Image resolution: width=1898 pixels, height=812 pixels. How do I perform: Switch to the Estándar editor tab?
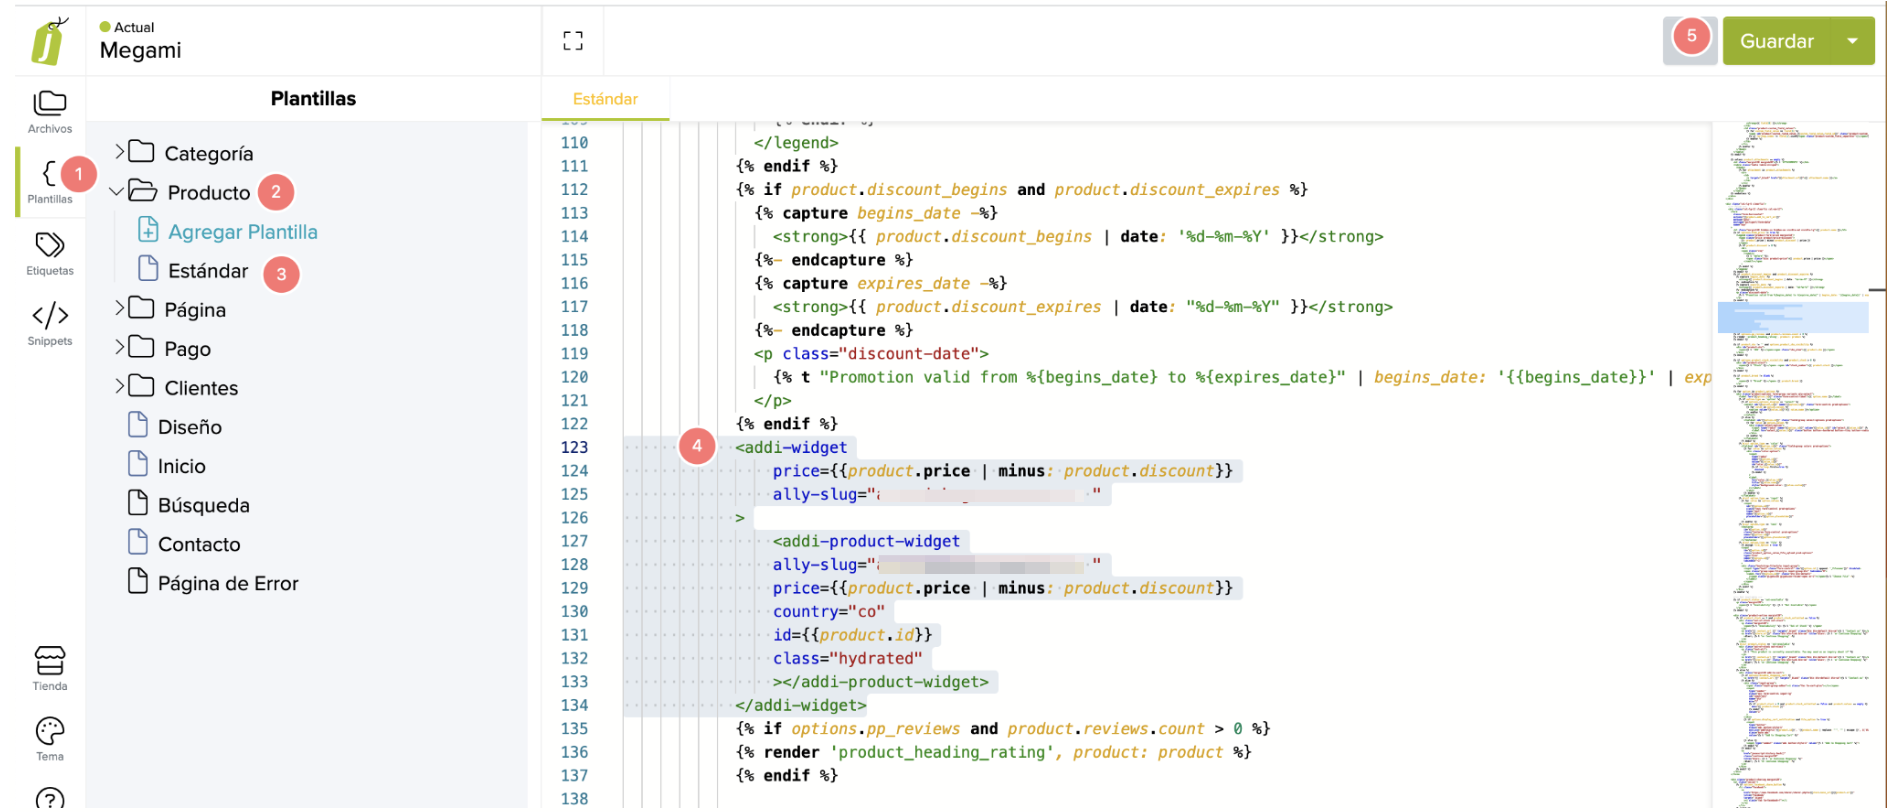605,99
